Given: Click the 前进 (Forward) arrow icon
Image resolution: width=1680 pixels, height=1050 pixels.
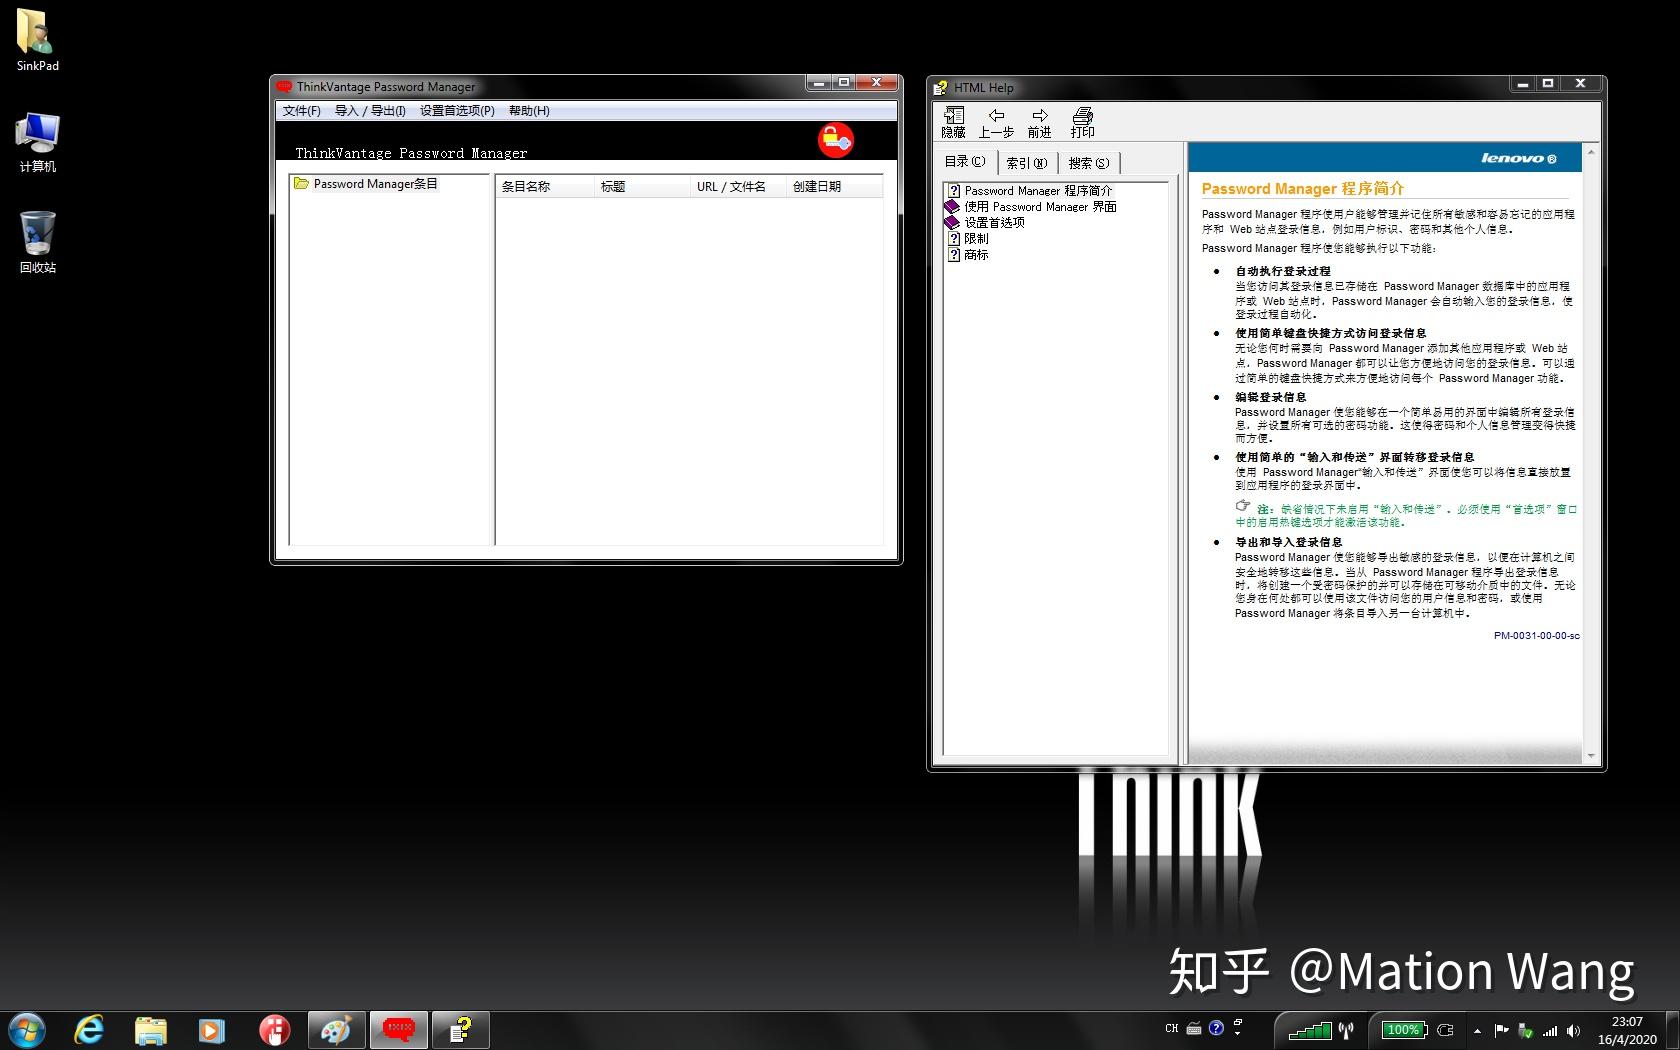Looking at the screenshot, I should click(x=1038, y=120).
